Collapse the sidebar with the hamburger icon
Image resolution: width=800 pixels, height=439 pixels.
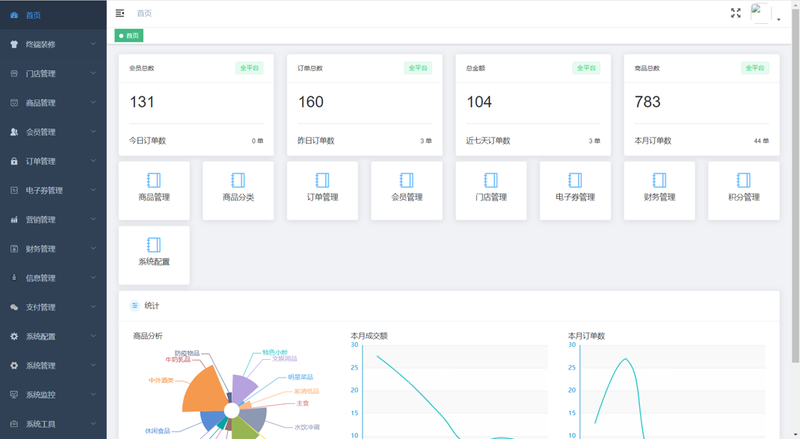pyautogui.click(x=120, y=13)
